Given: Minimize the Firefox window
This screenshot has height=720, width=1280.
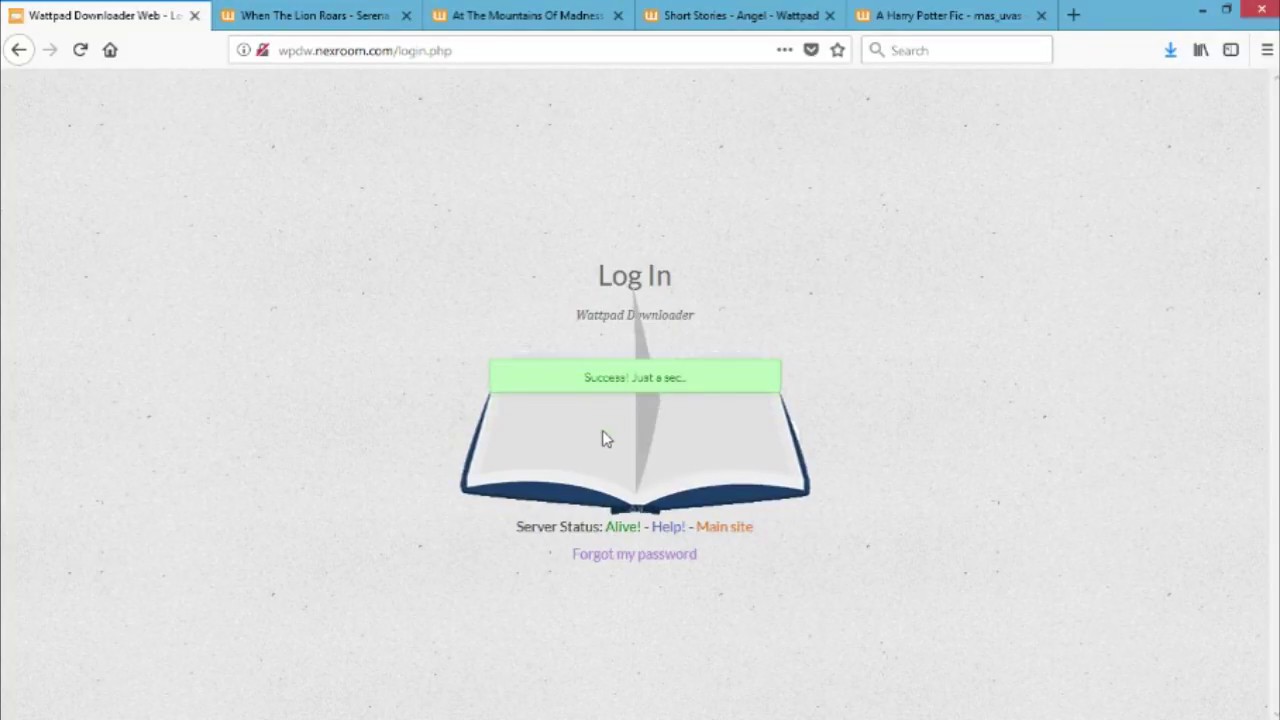Looking at the screenshot, I should (1202, 10).
